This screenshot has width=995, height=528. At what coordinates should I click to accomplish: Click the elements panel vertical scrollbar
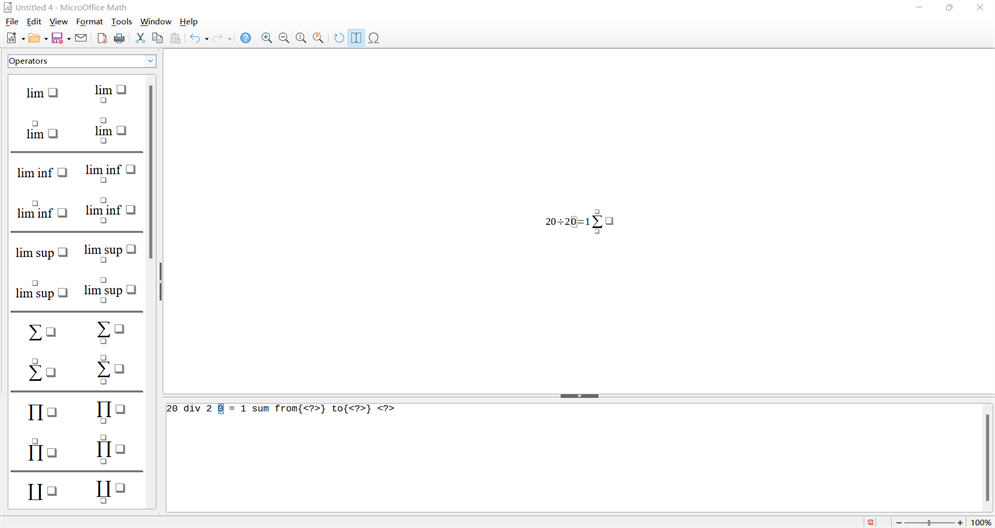(151, 170)
